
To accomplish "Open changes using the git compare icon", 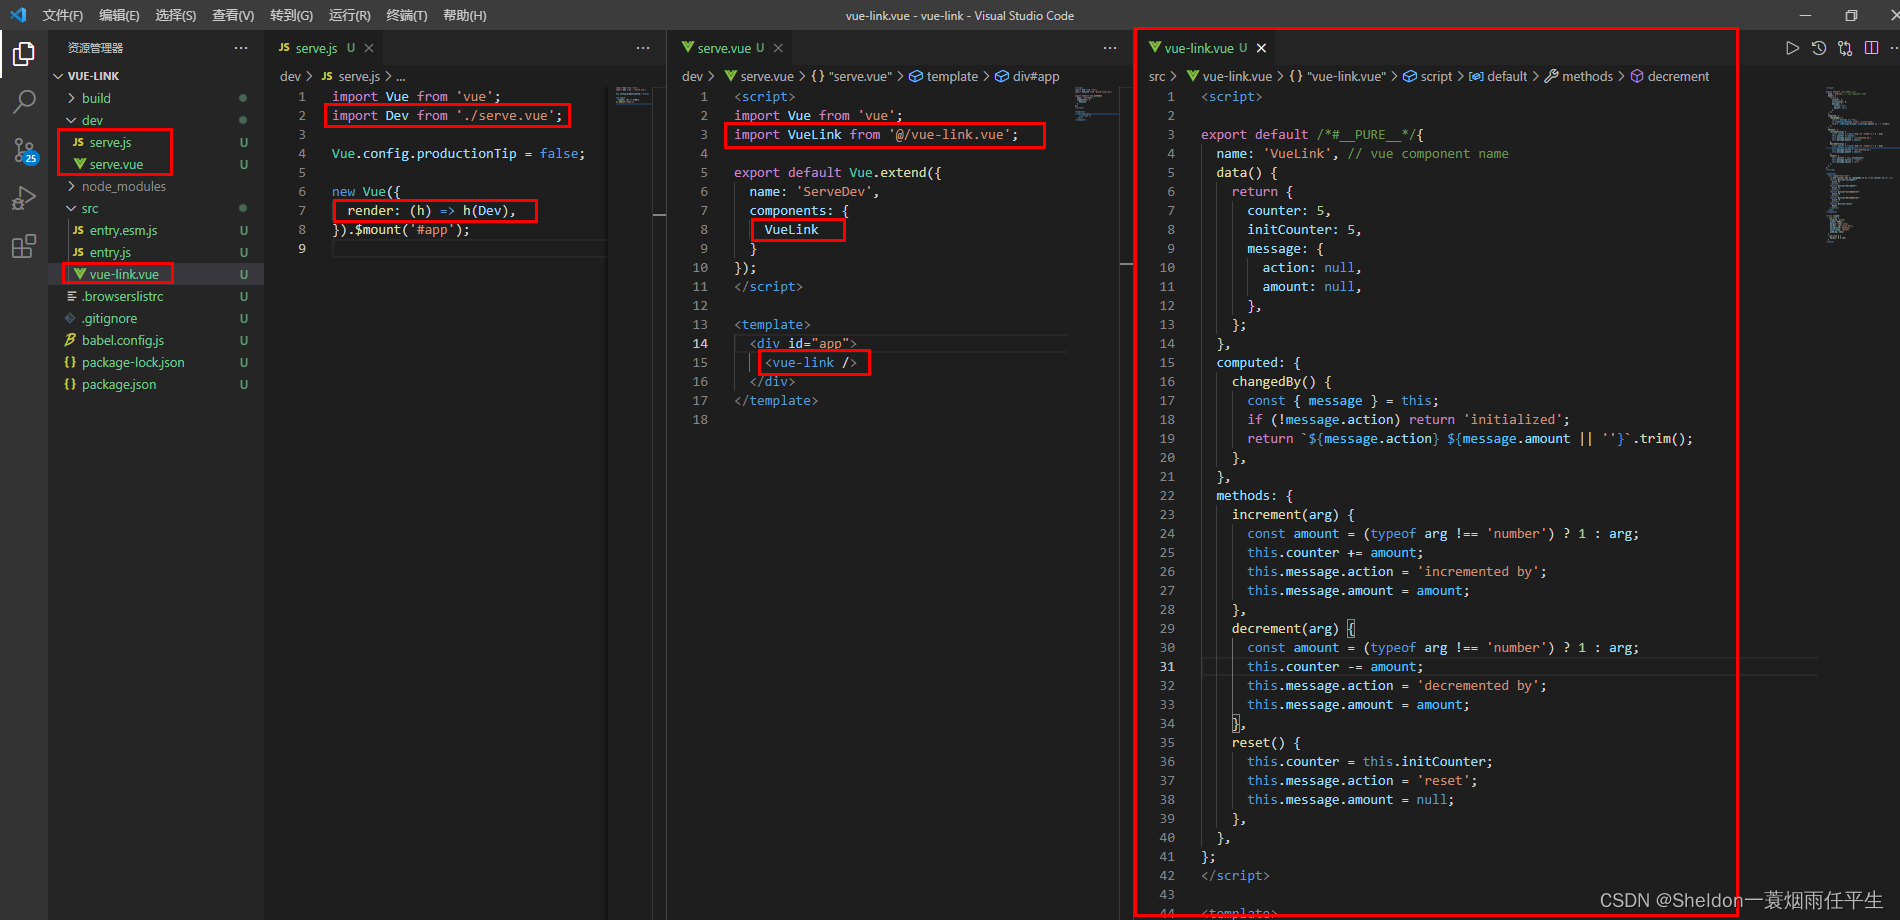I will coord(1845,48).
